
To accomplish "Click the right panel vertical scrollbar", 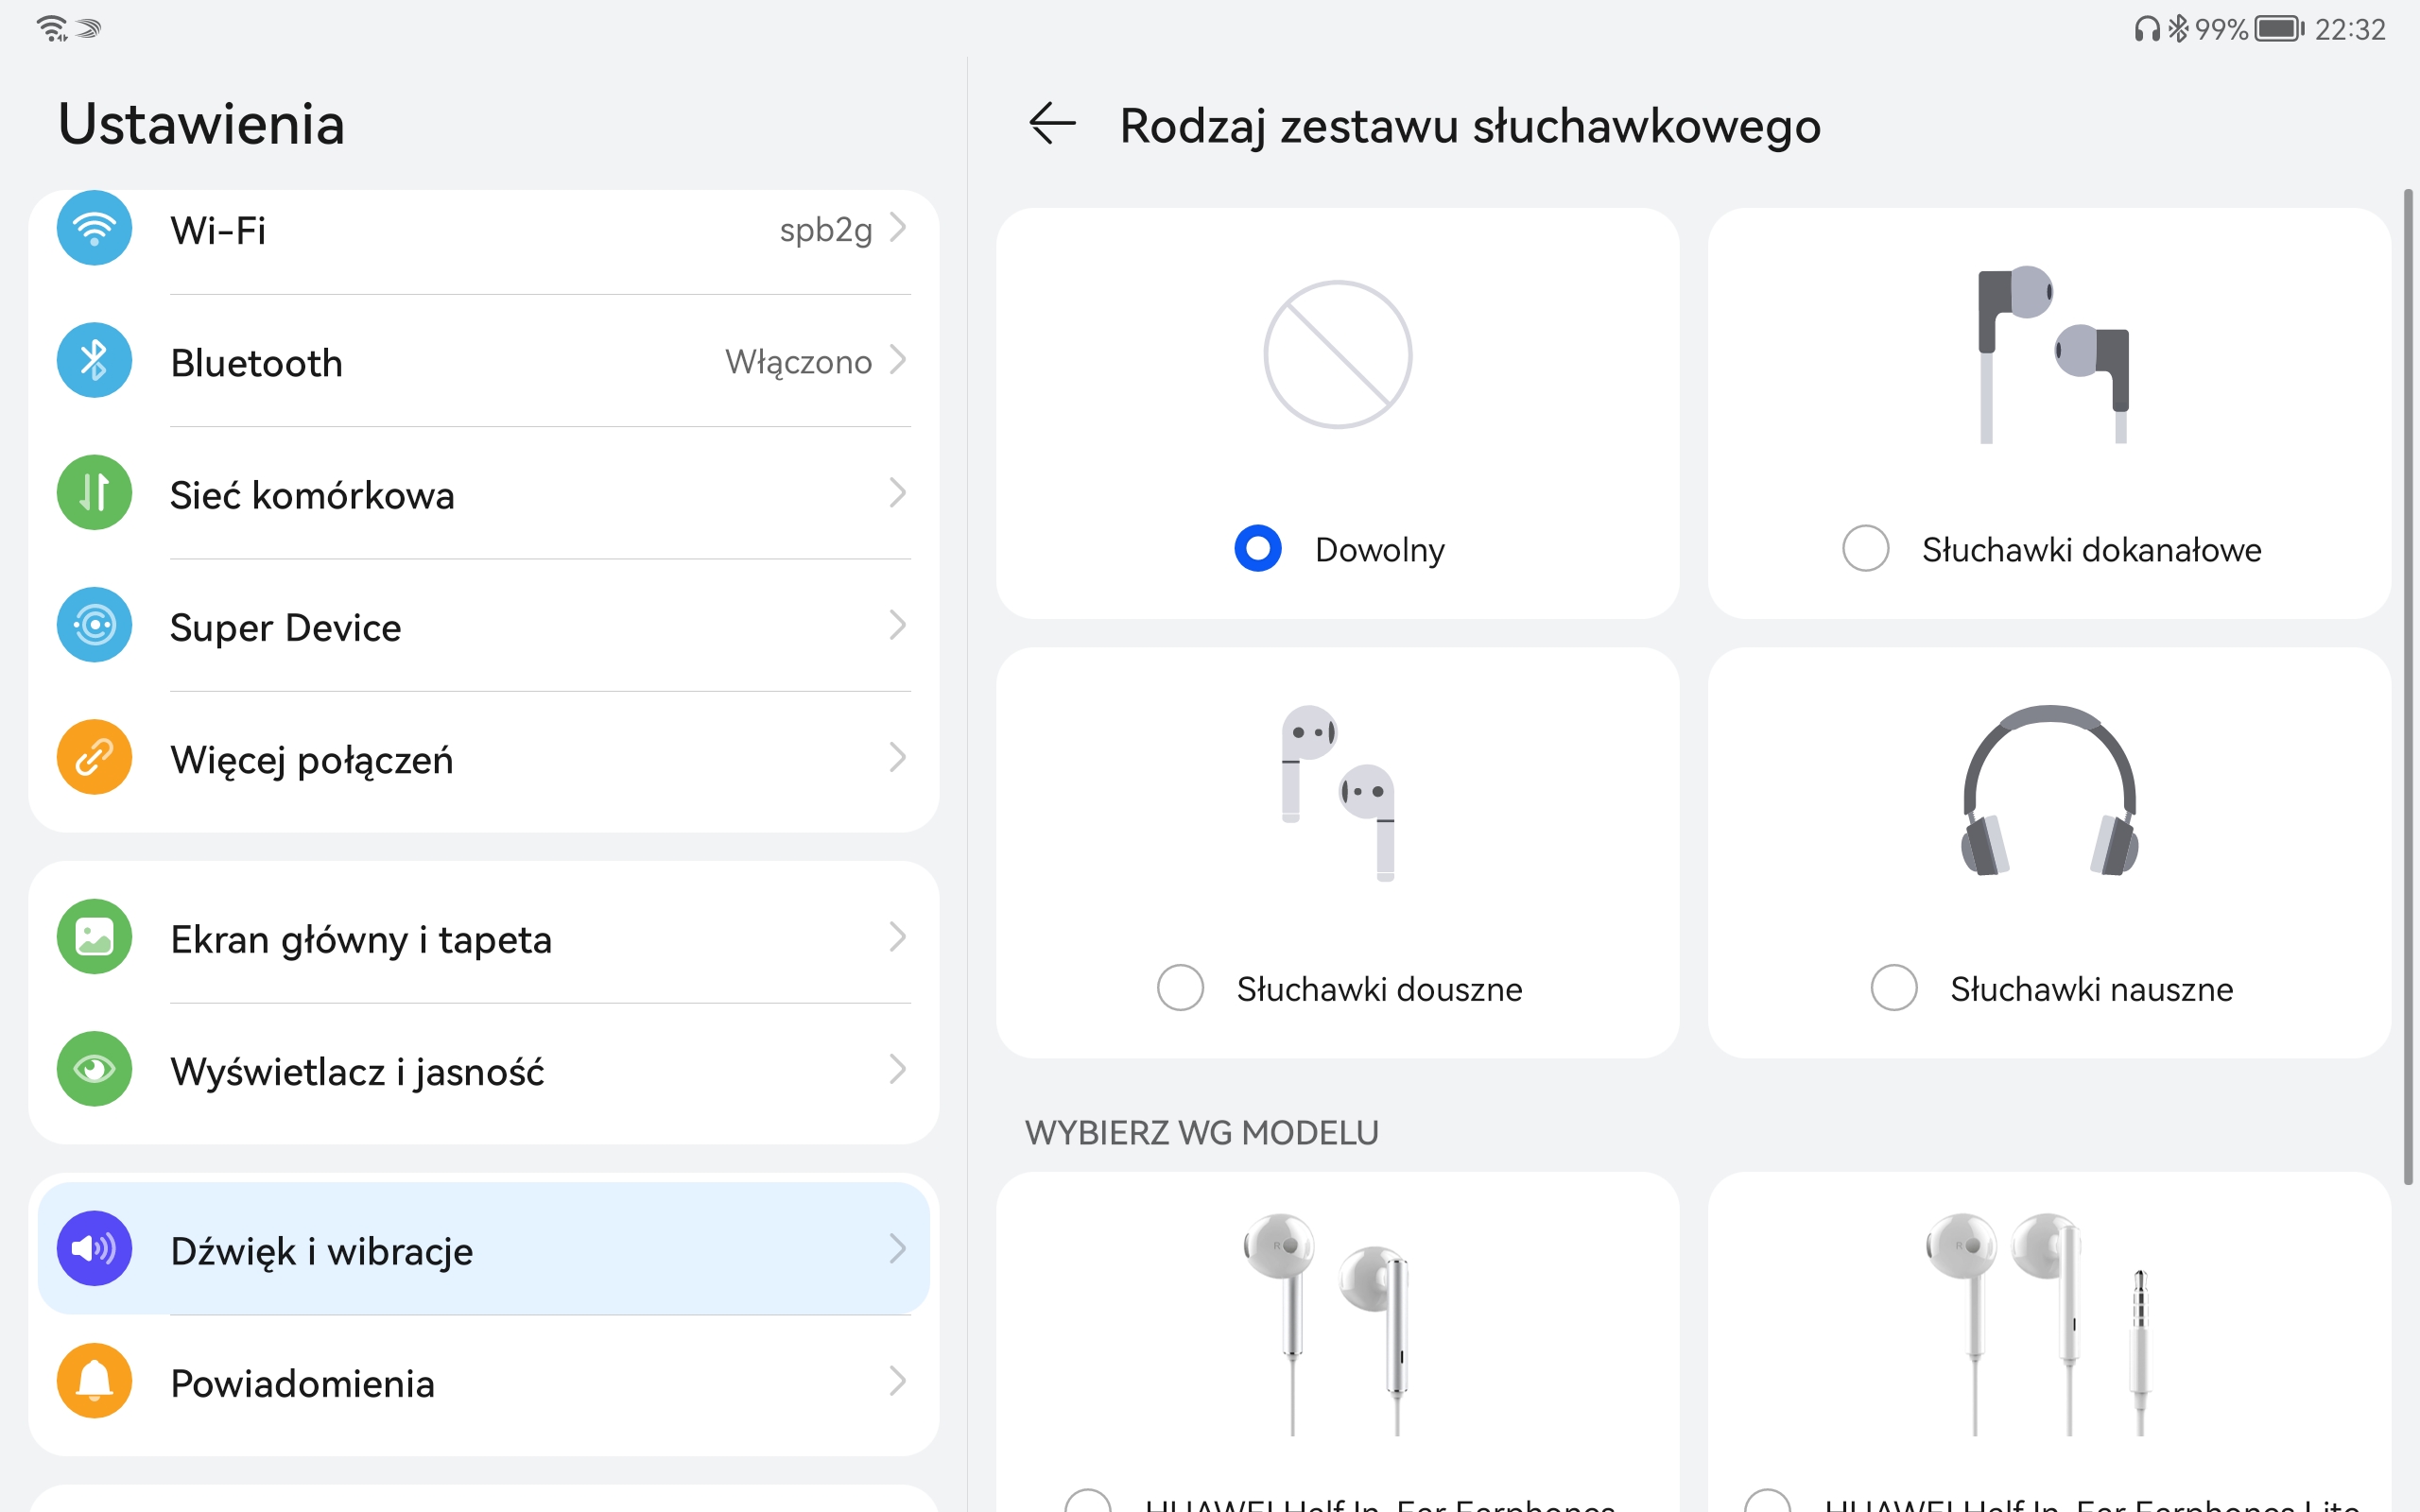I will click(2408, 685).
